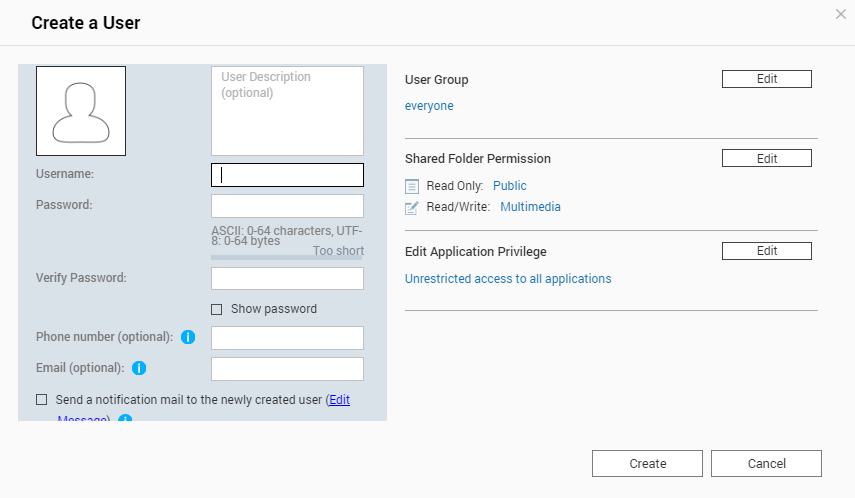The width and height of the screenshot is (855, 498).
Task: Edit Shared Folder Permission settings
Action: point(766,158)
